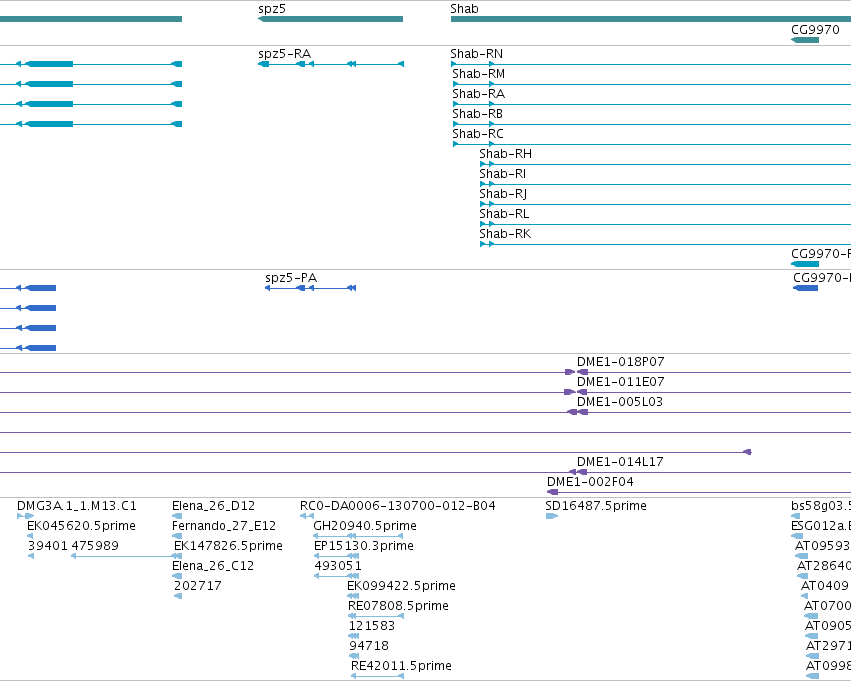Select the RE07808.5prime EST
851x681 pixels.
click(398, 607)
